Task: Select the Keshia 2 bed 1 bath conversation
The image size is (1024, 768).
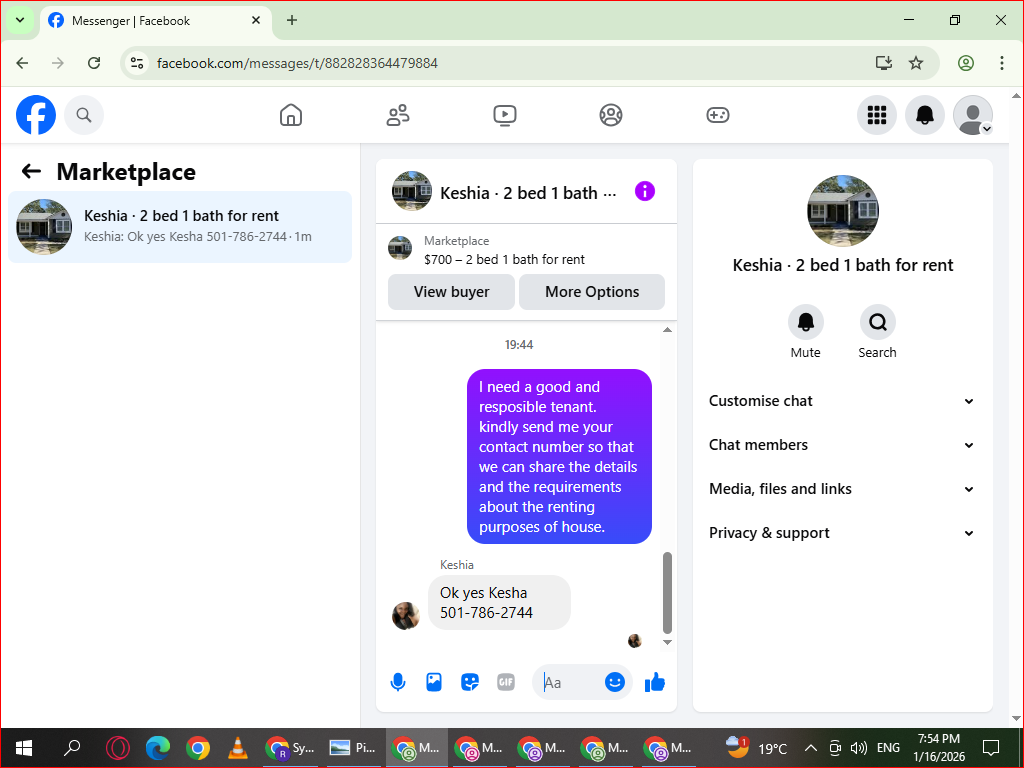Action: tap(180, 227)
